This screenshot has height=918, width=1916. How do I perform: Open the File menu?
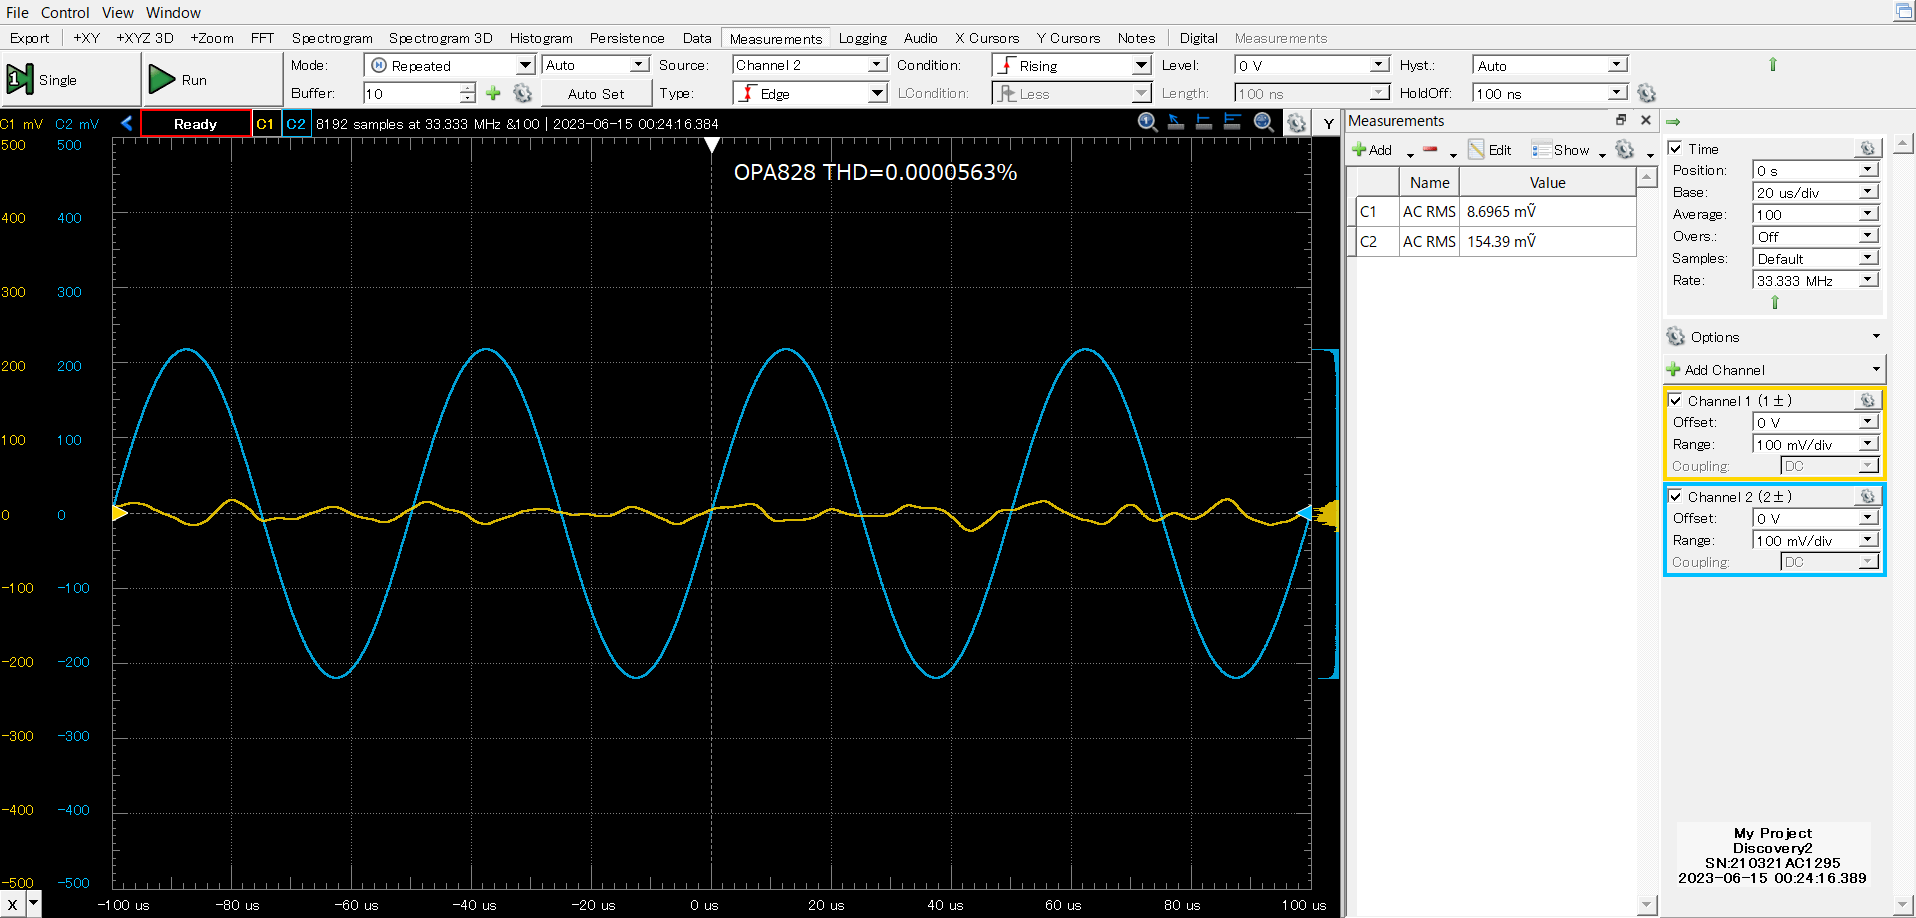click(17, 12)
